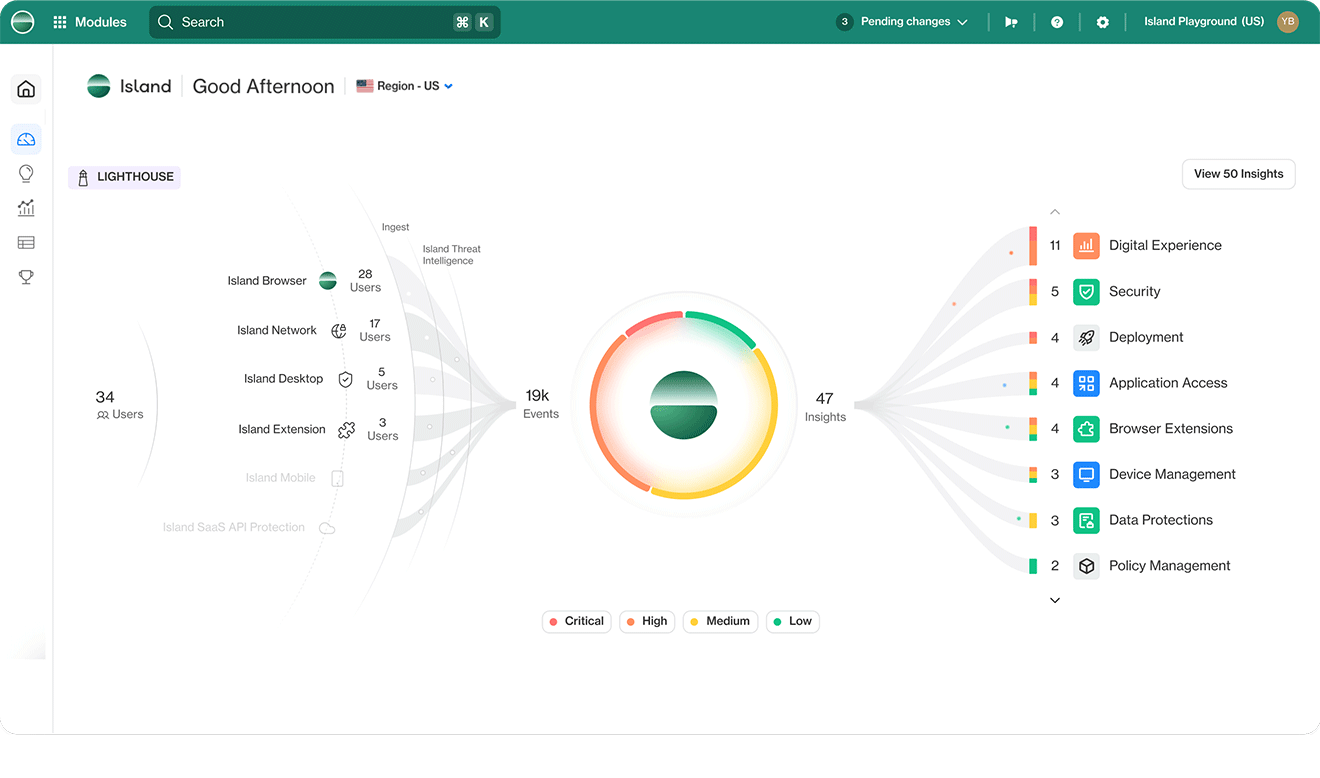Click the View 50 Insights button
Viewport: 1320px width, 778px height.
(x=1238, y=174)
